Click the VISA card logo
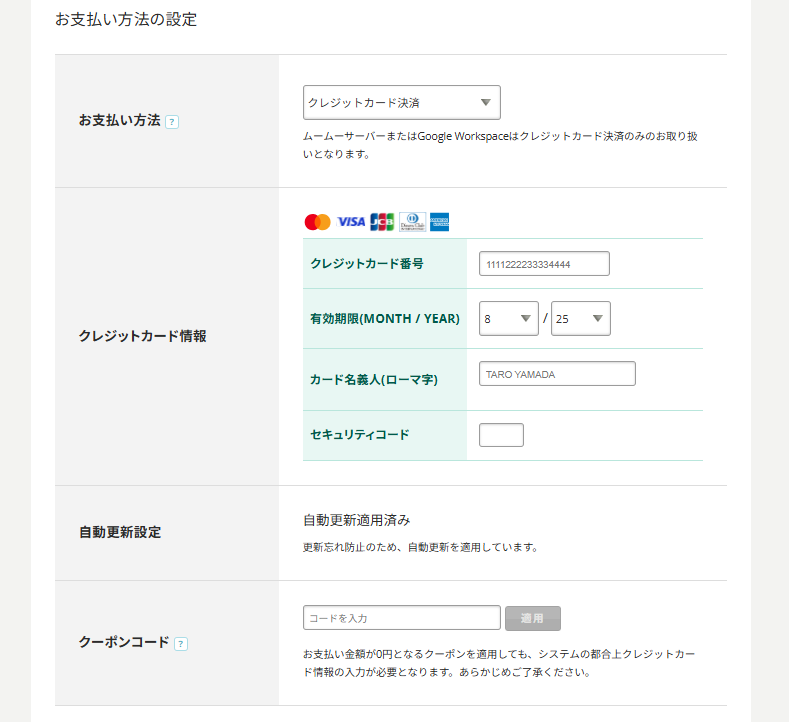 tap(351, 222)
